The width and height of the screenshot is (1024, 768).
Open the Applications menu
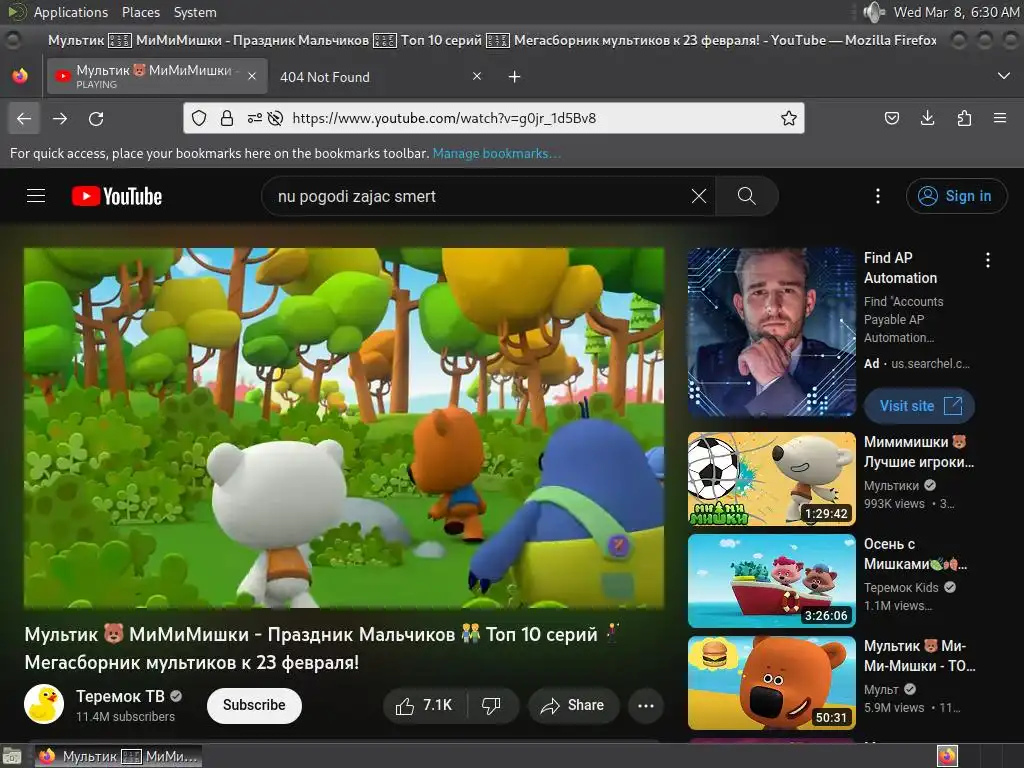click(x=71, y=12)
